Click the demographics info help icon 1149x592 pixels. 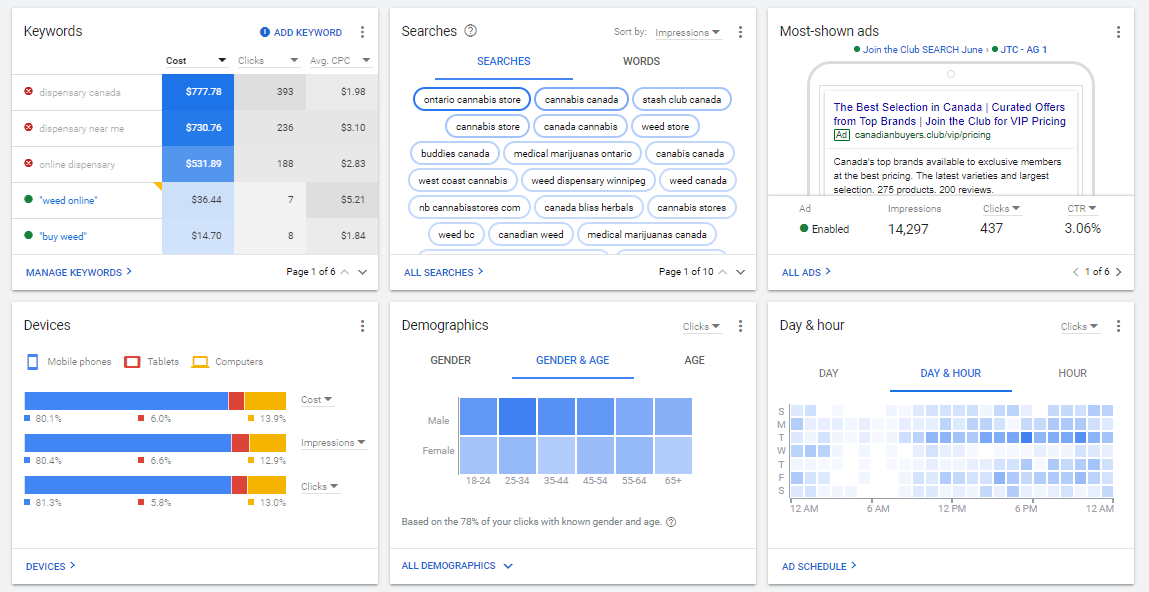click(671, 522)
